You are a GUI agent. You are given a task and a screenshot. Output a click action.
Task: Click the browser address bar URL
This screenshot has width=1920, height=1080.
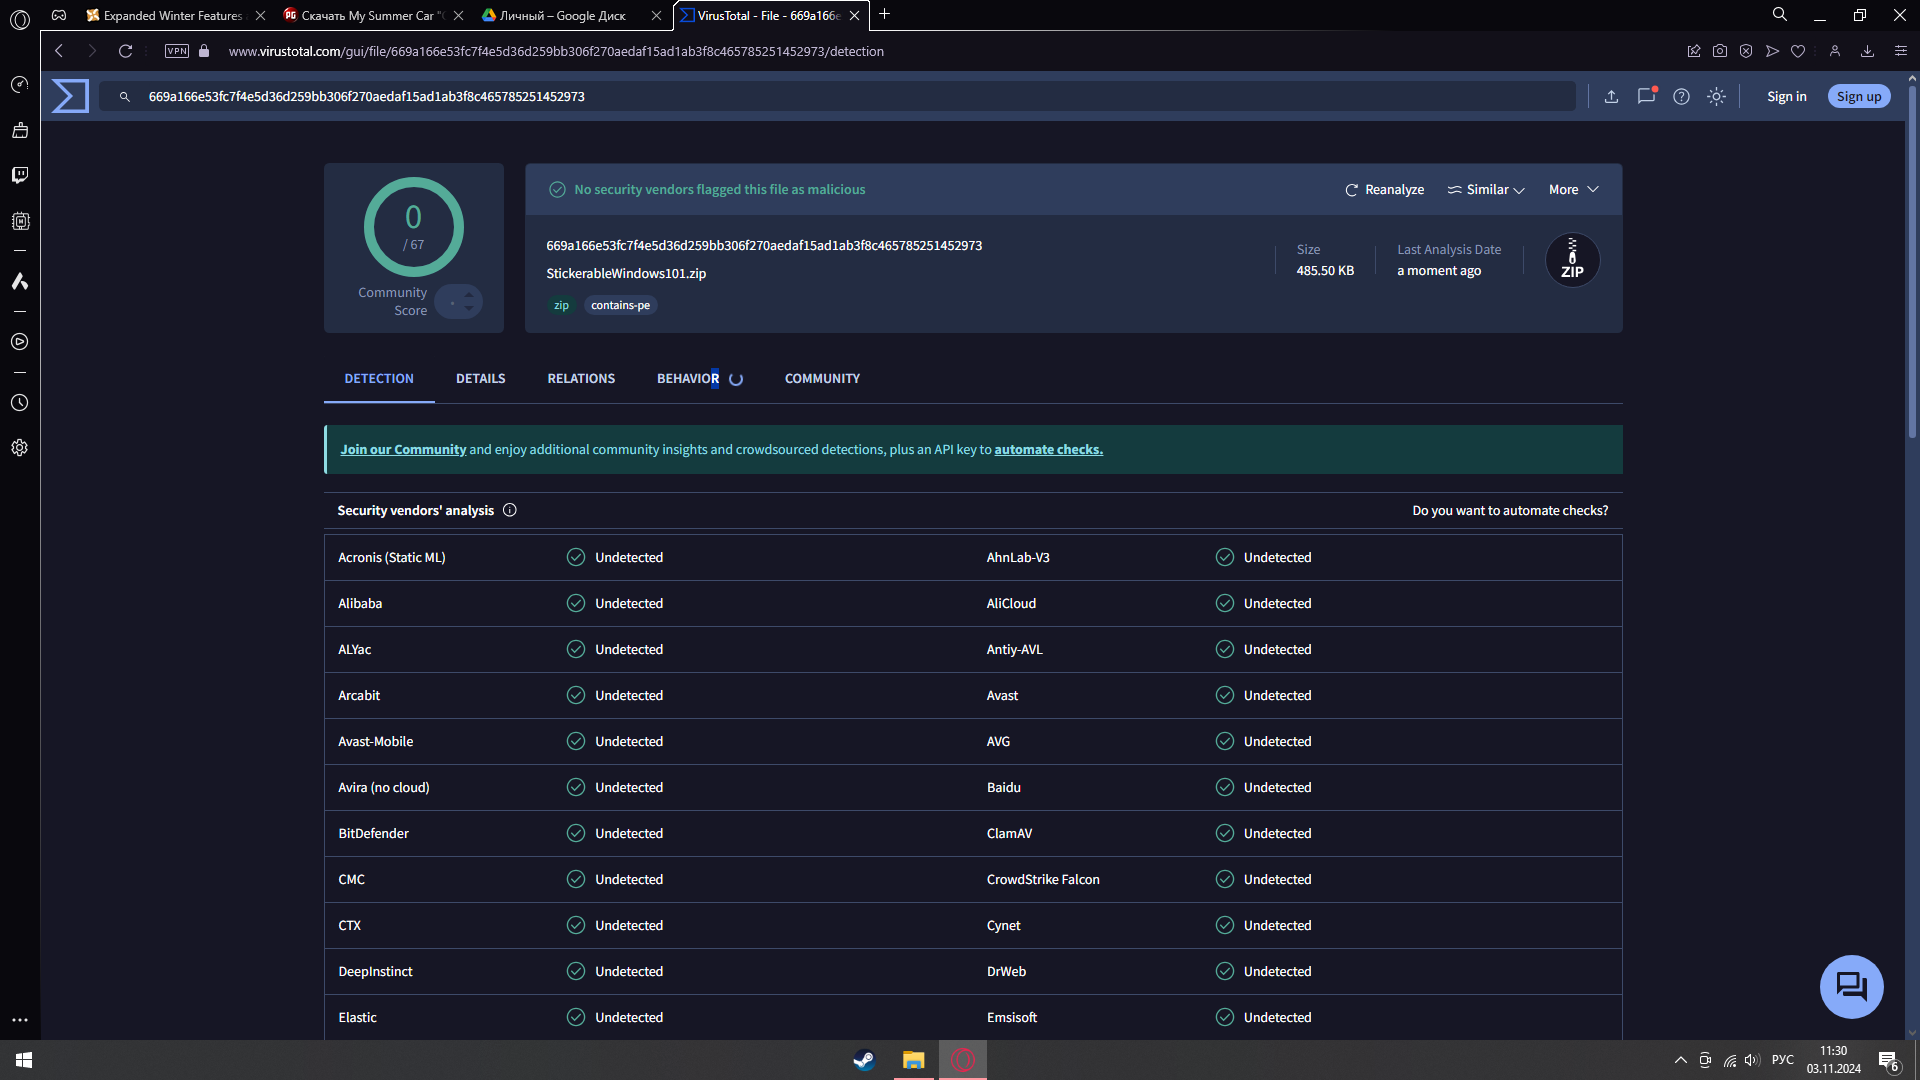[x=556, y=51]
